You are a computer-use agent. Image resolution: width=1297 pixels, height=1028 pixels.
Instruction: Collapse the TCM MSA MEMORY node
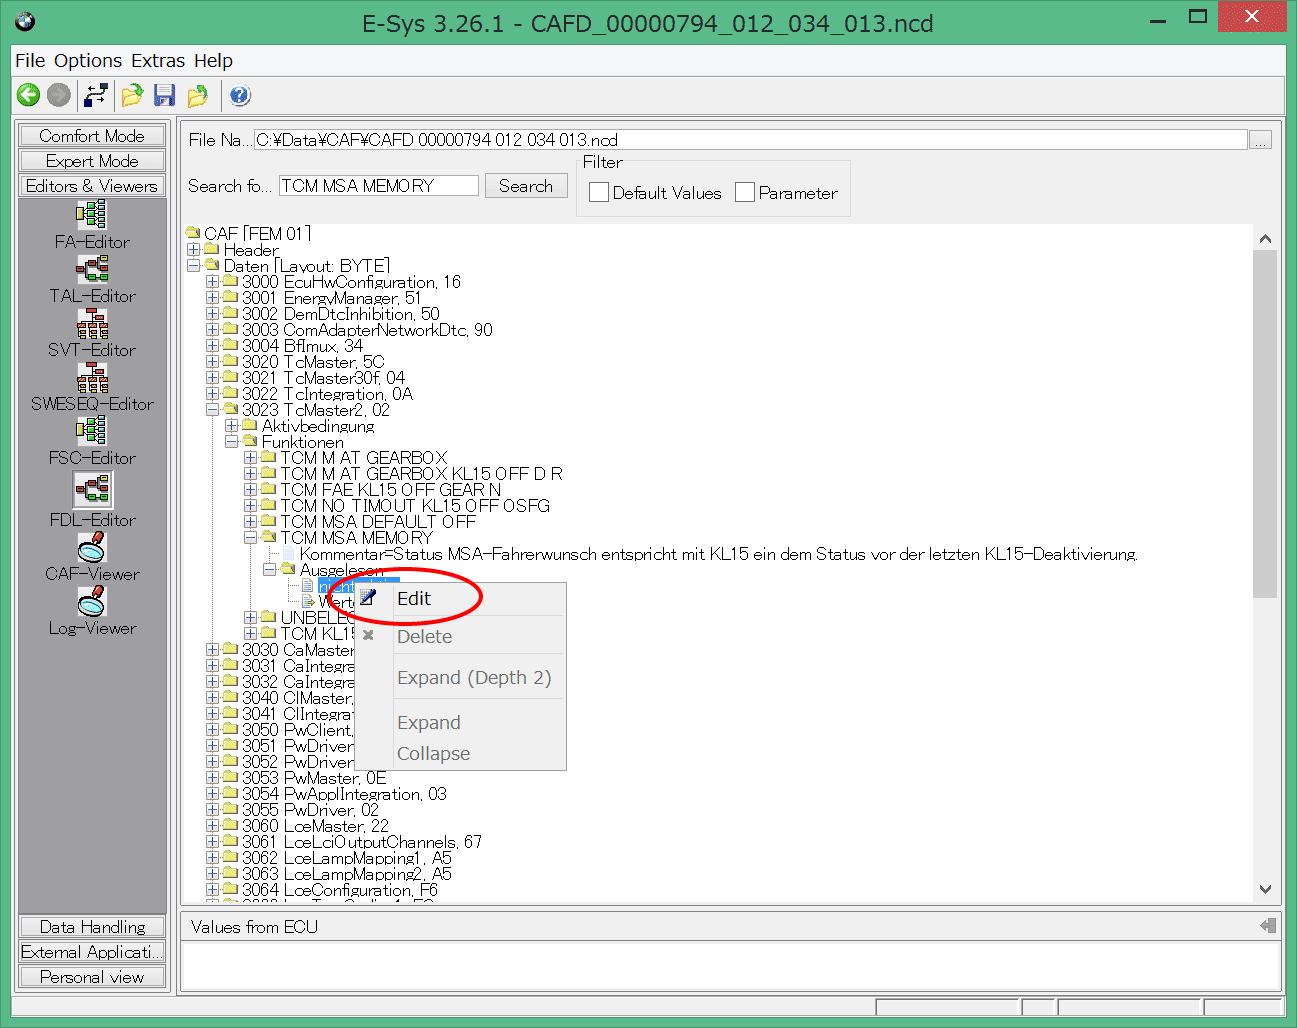(x=250, y=538)
